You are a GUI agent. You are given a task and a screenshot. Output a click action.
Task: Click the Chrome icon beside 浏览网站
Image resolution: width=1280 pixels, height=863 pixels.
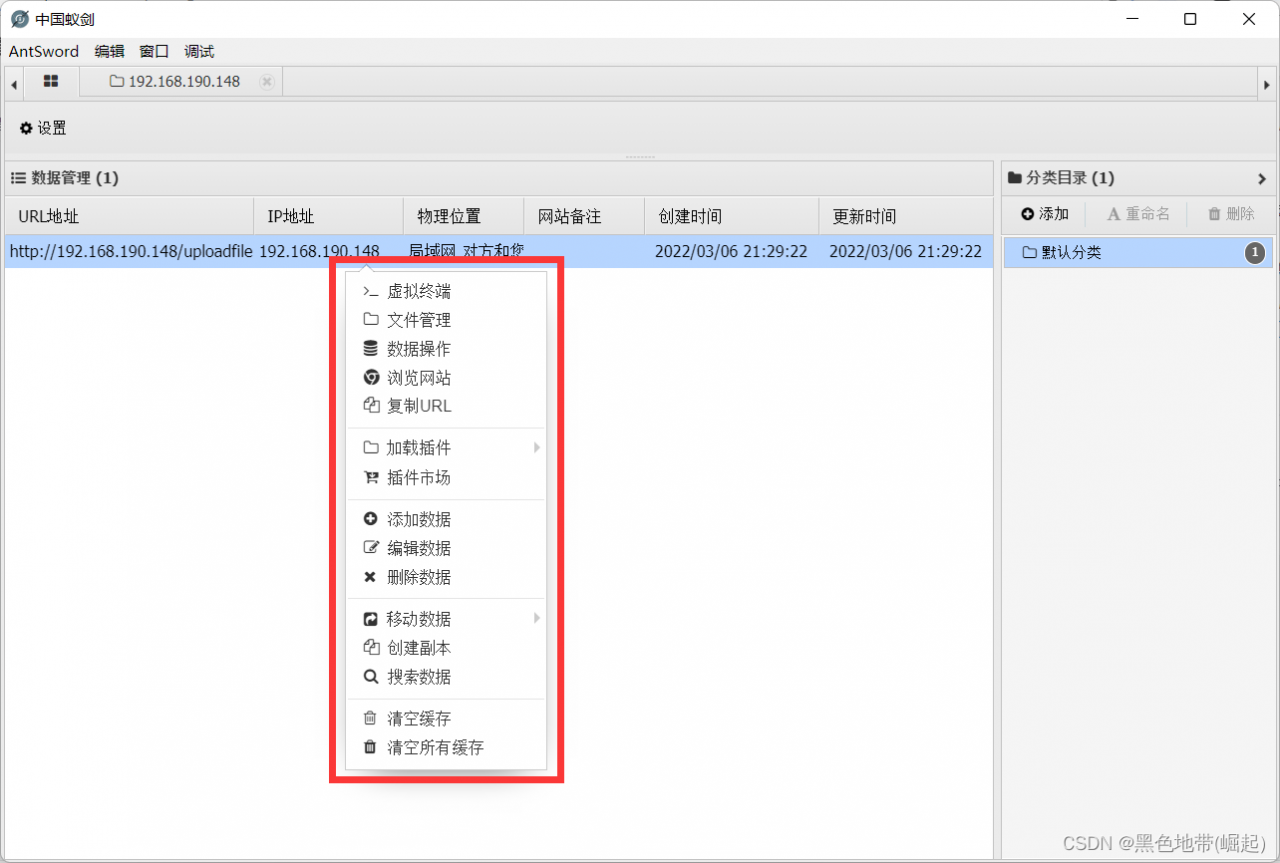pyautogui.click(x=370, y=378)
